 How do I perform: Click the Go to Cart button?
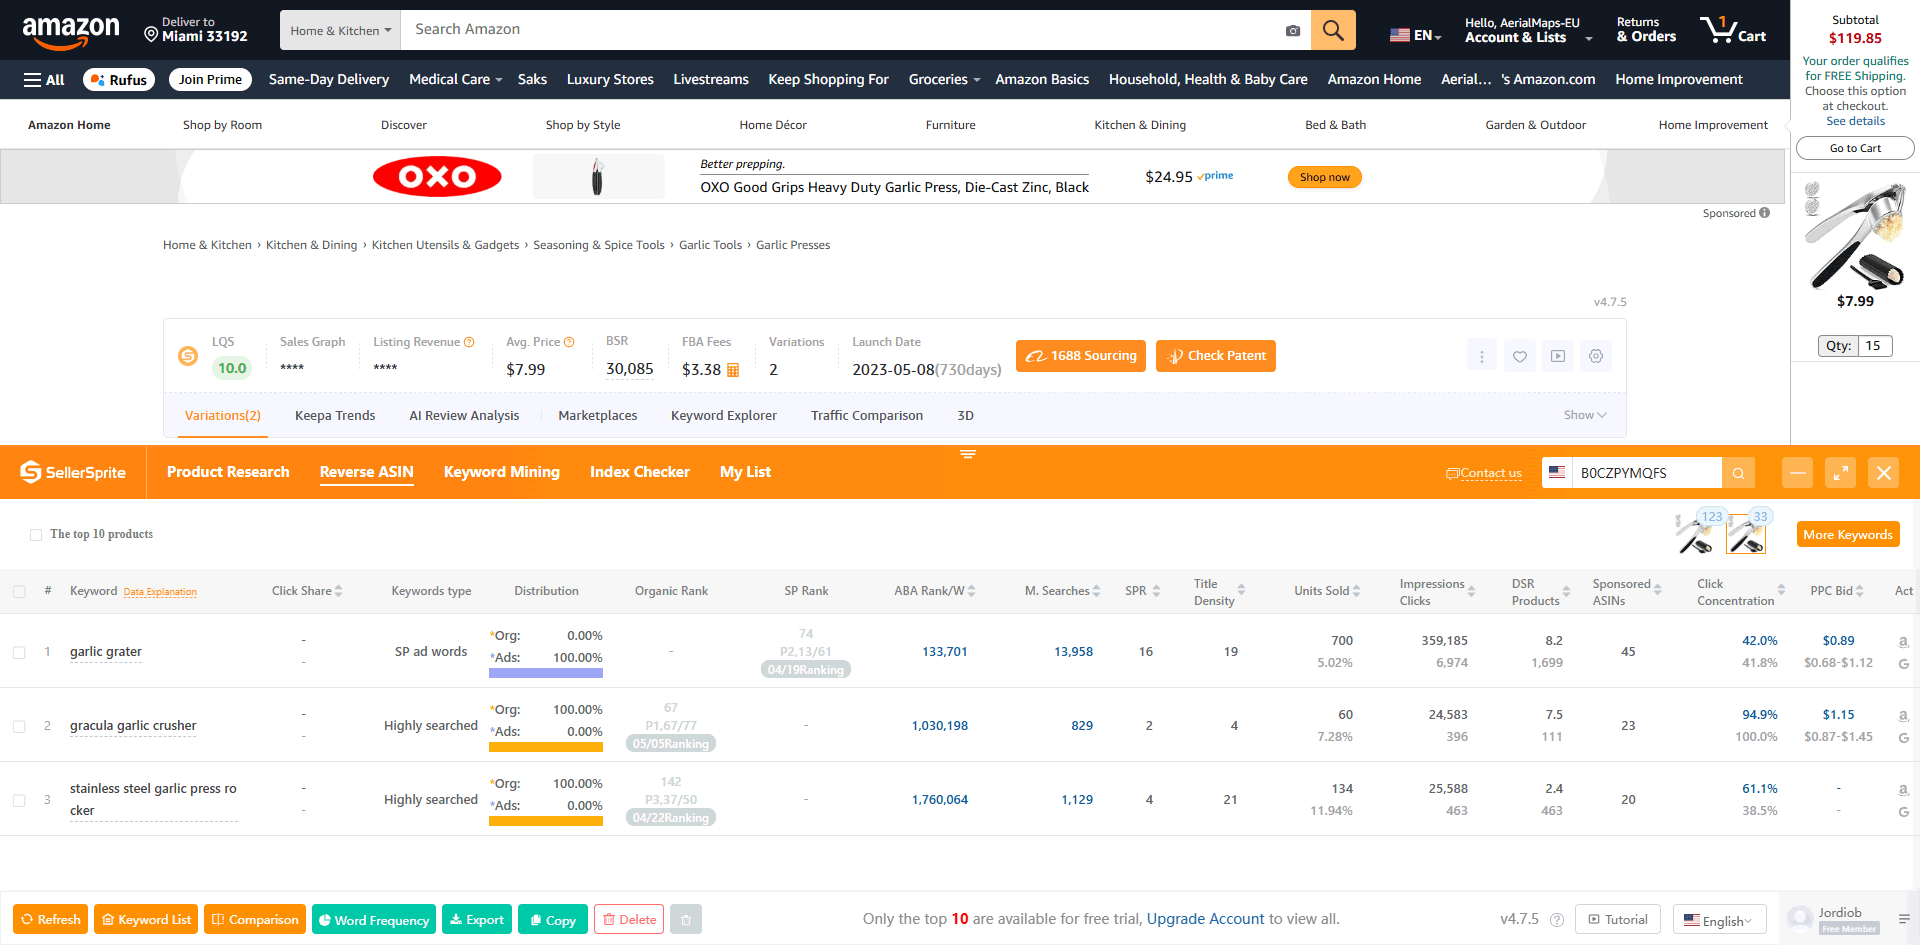pyautogui.click(x=1855, y=148)
